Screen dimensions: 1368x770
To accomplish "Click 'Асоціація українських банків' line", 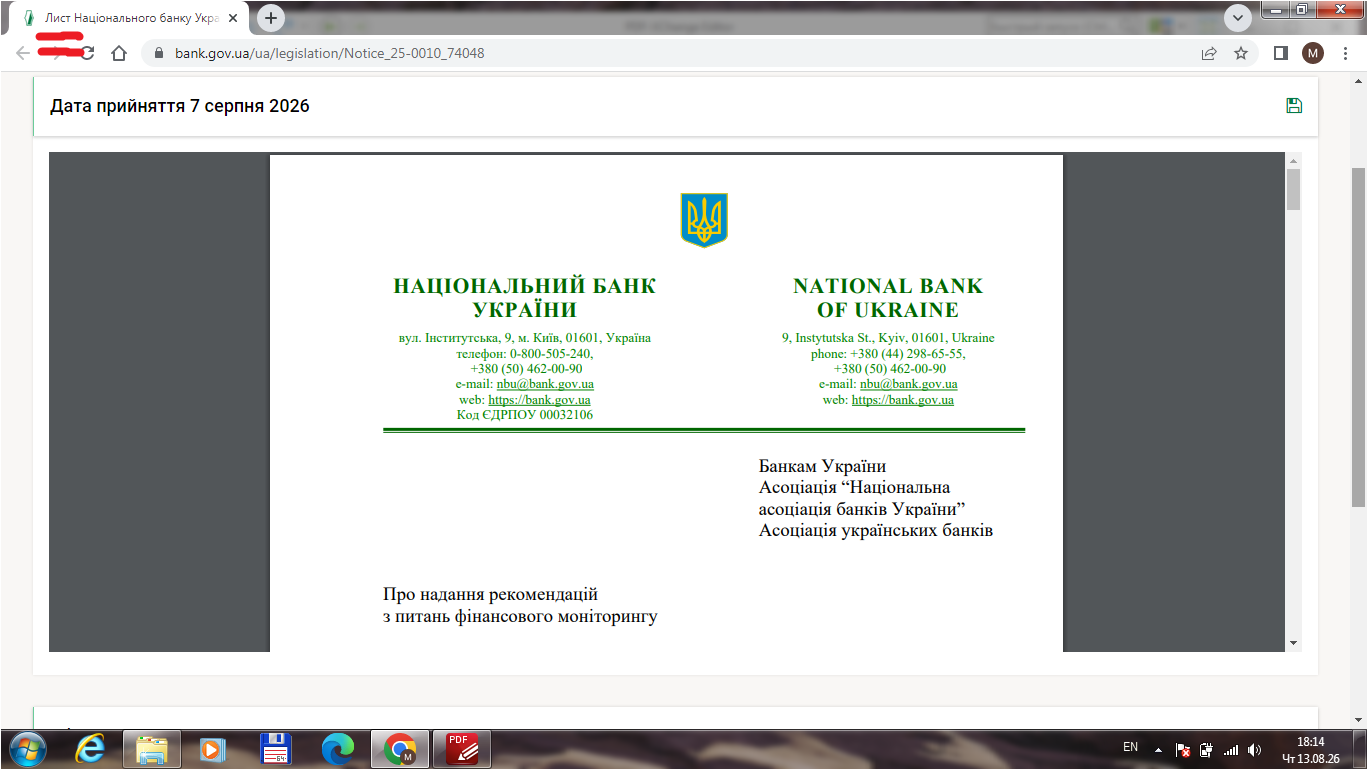I will [x=875, y=530].
